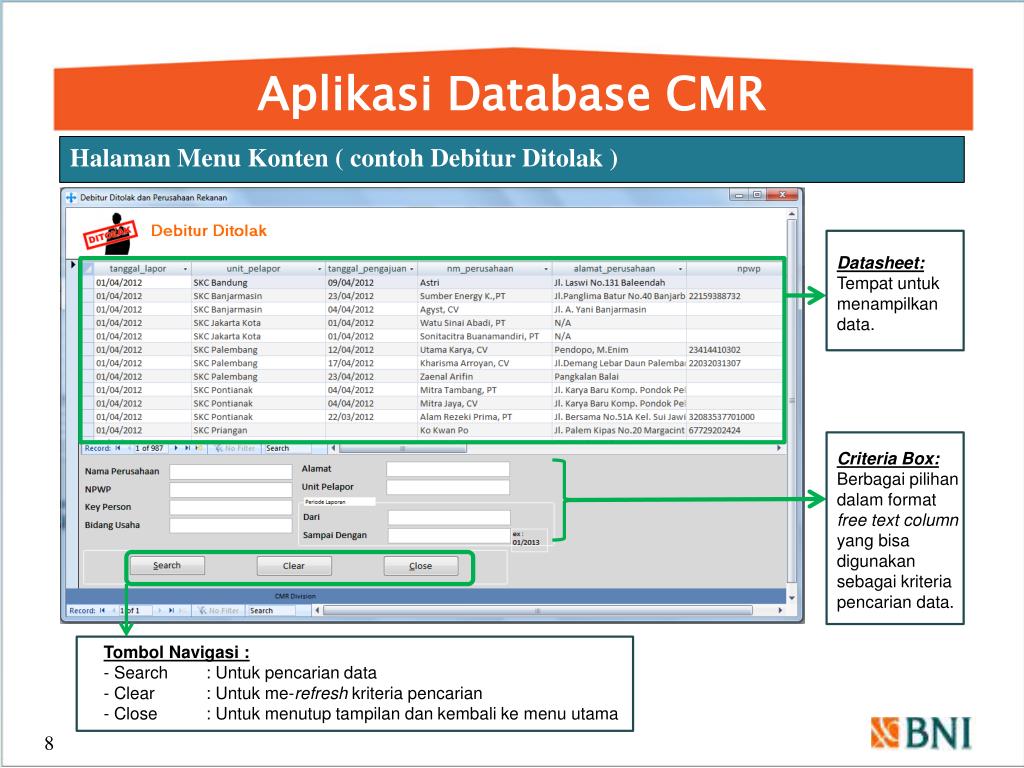This screenshot has height=768, width=1024.
Task: Select cell 'Zaenal Arifin'
Action: pos(485,377)
